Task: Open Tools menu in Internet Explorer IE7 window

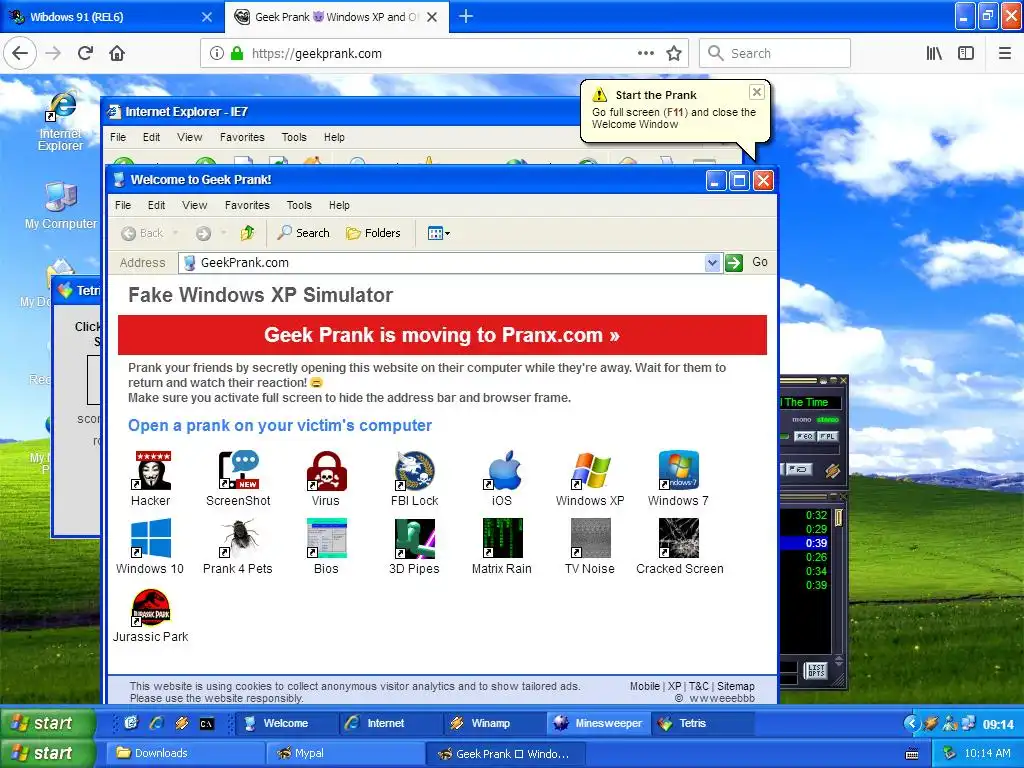Action: click(x=294, y=137)
